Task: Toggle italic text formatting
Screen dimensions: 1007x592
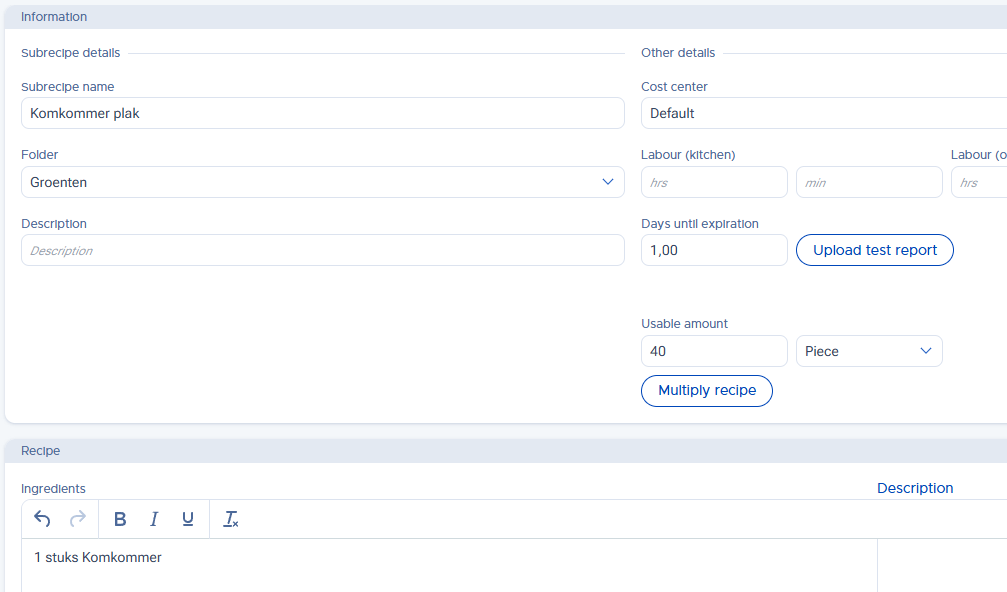Action: 154,519
